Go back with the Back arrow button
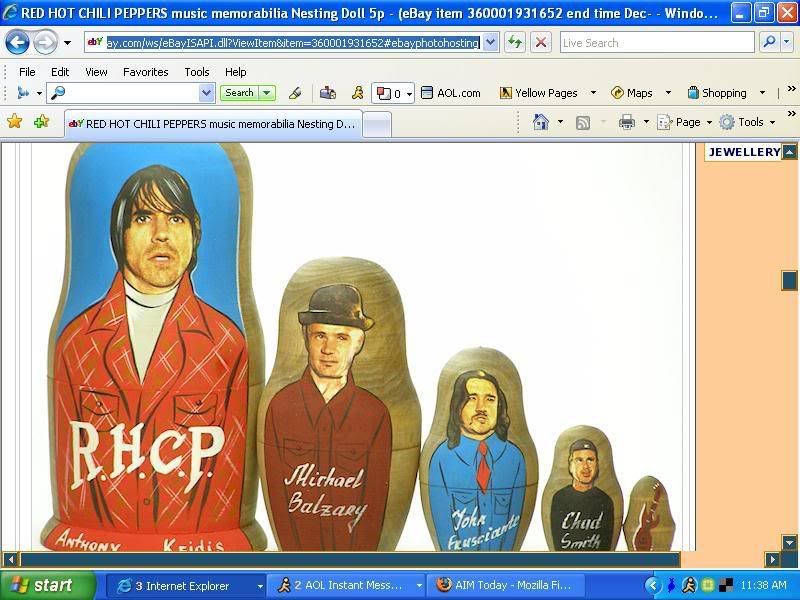The image size is (800, 600). coord(17,42)
